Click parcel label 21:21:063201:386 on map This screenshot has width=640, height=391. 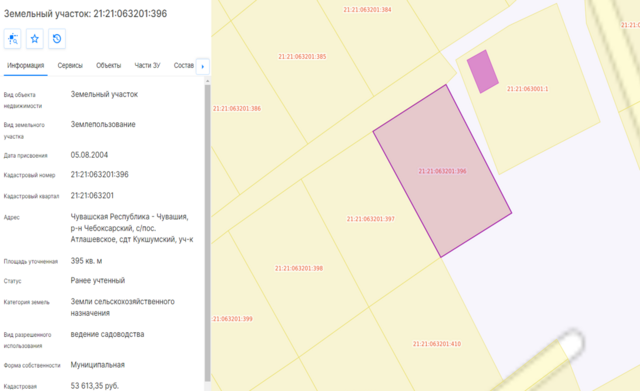[237, 108]
